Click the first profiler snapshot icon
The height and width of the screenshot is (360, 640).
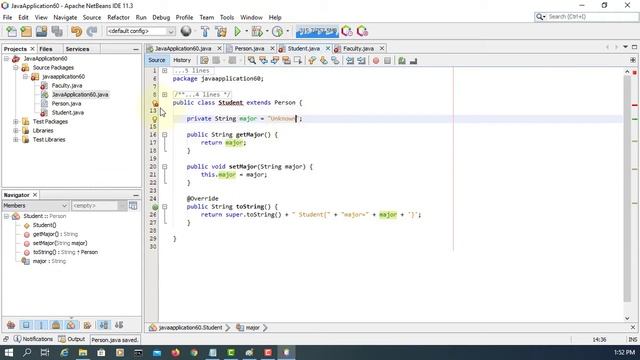pyautogui.click(x=347, y=31)
